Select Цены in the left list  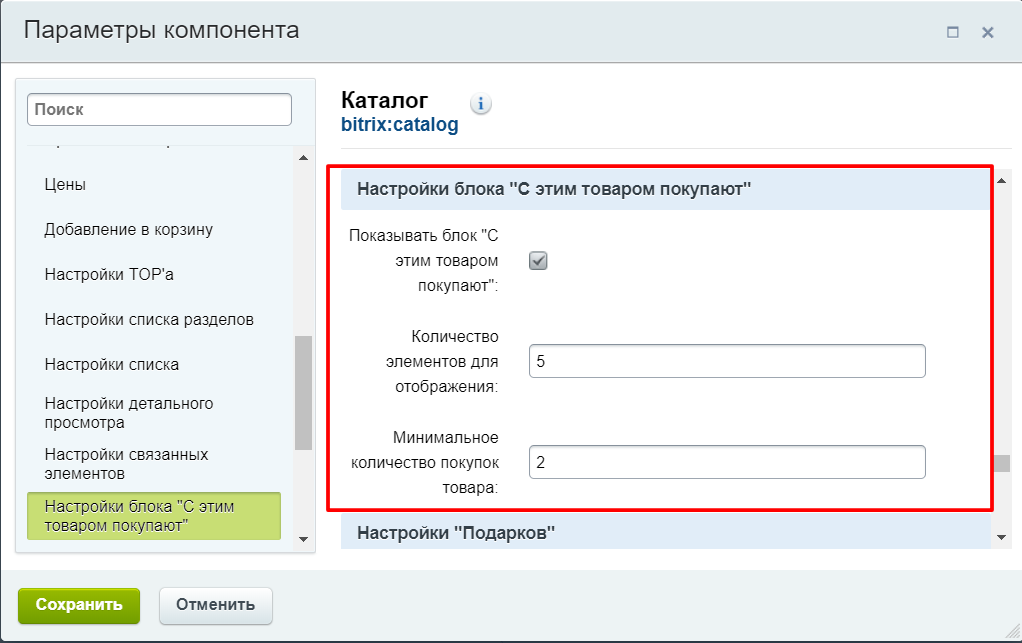[65, 184]
